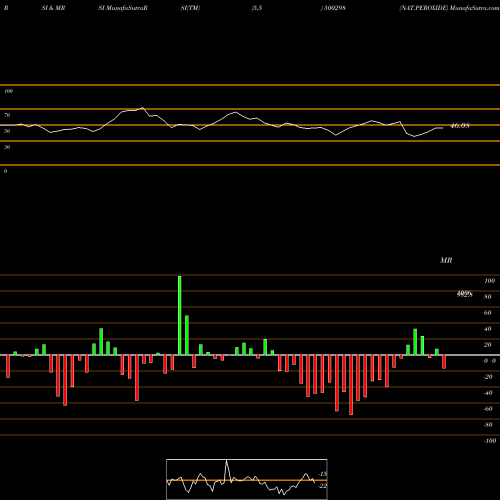Click the "SI & MR" header text
This screenshot has width=500, height=500.
coord(53,8)
